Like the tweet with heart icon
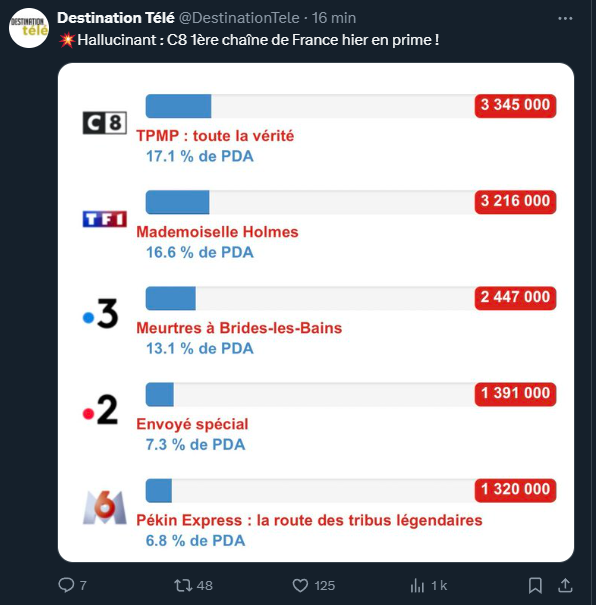The width and height of the screenshot is (596, 605). point(300,585)
